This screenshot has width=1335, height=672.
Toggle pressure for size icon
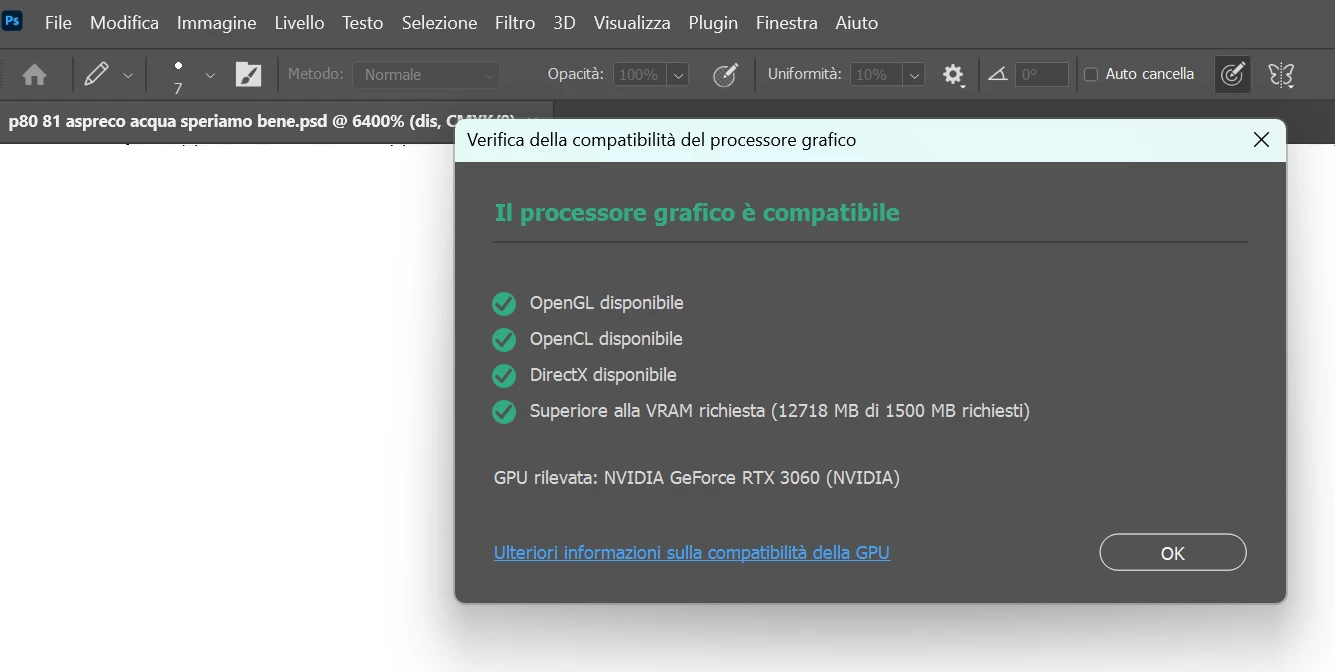(1233, 74)
